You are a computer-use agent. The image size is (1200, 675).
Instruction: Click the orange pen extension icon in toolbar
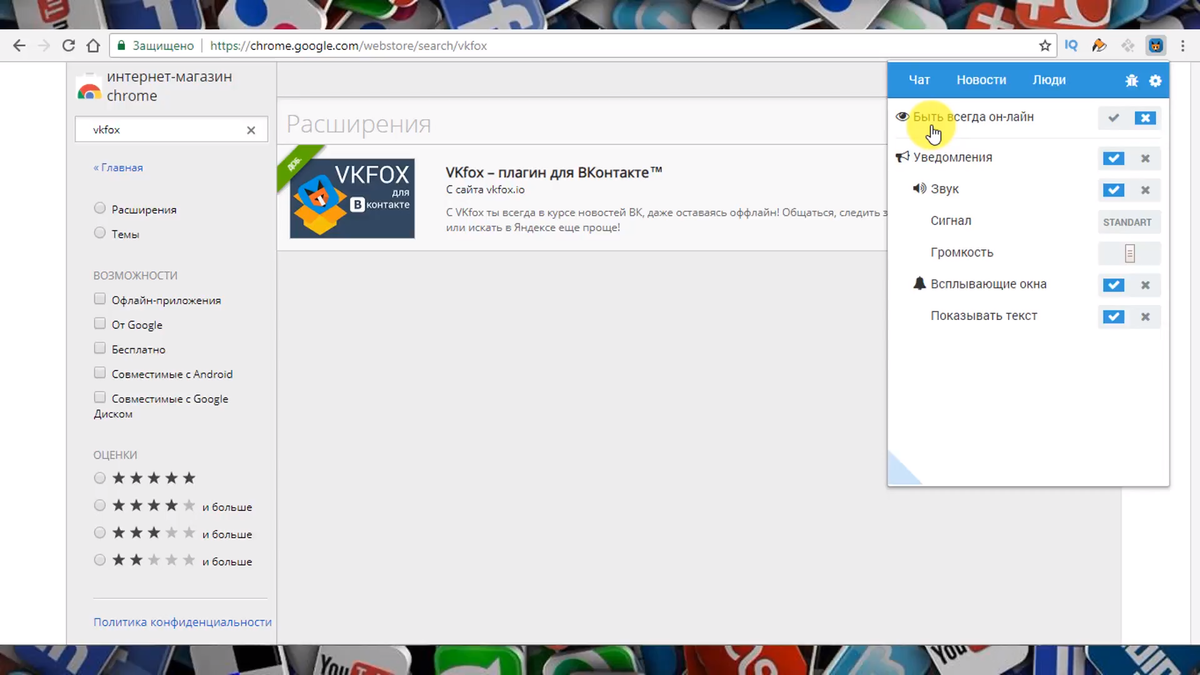tap(1099, 45)
